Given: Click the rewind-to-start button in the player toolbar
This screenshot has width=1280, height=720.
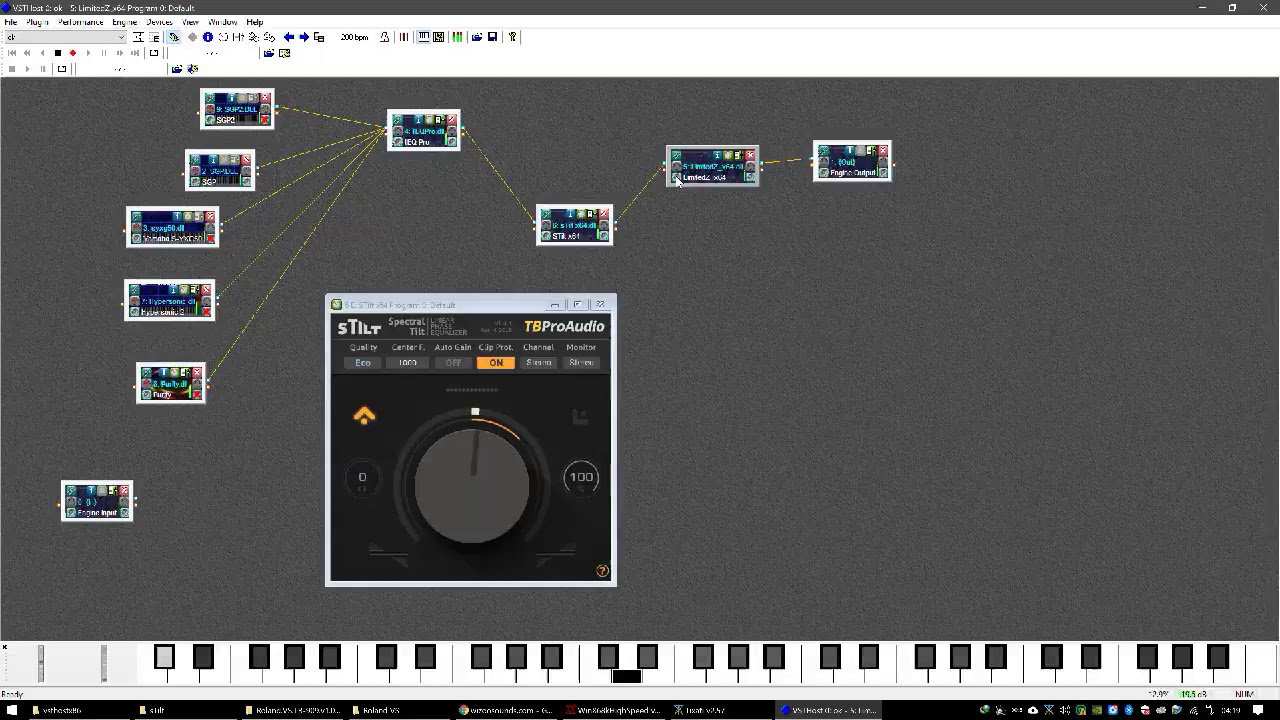Looking at the screenshot, I should click(x=12, y=53).
